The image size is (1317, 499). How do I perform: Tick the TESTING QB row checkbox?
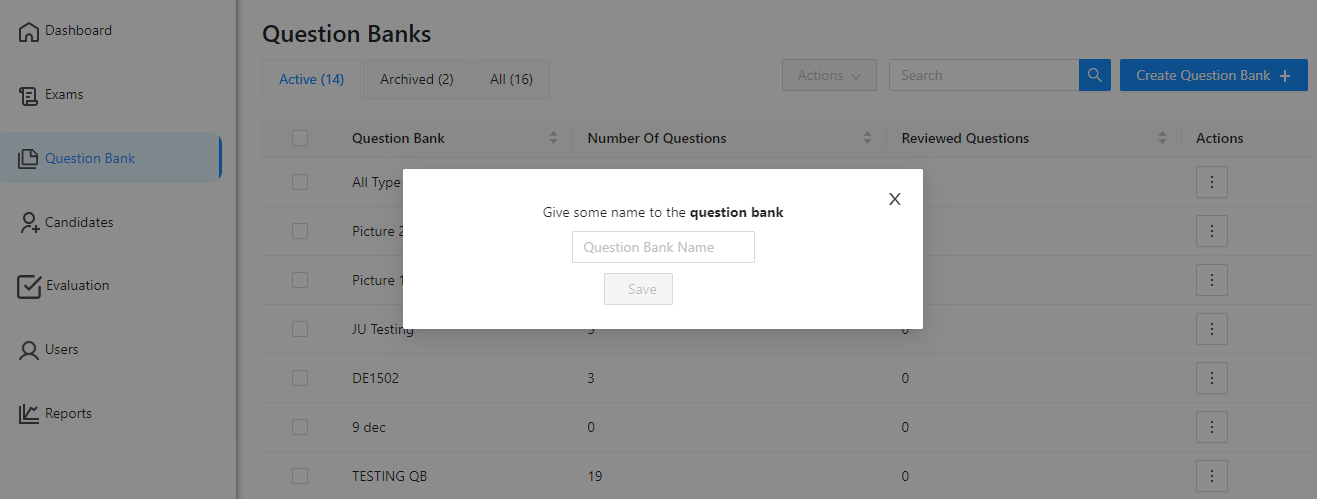[x=300, y=476]
